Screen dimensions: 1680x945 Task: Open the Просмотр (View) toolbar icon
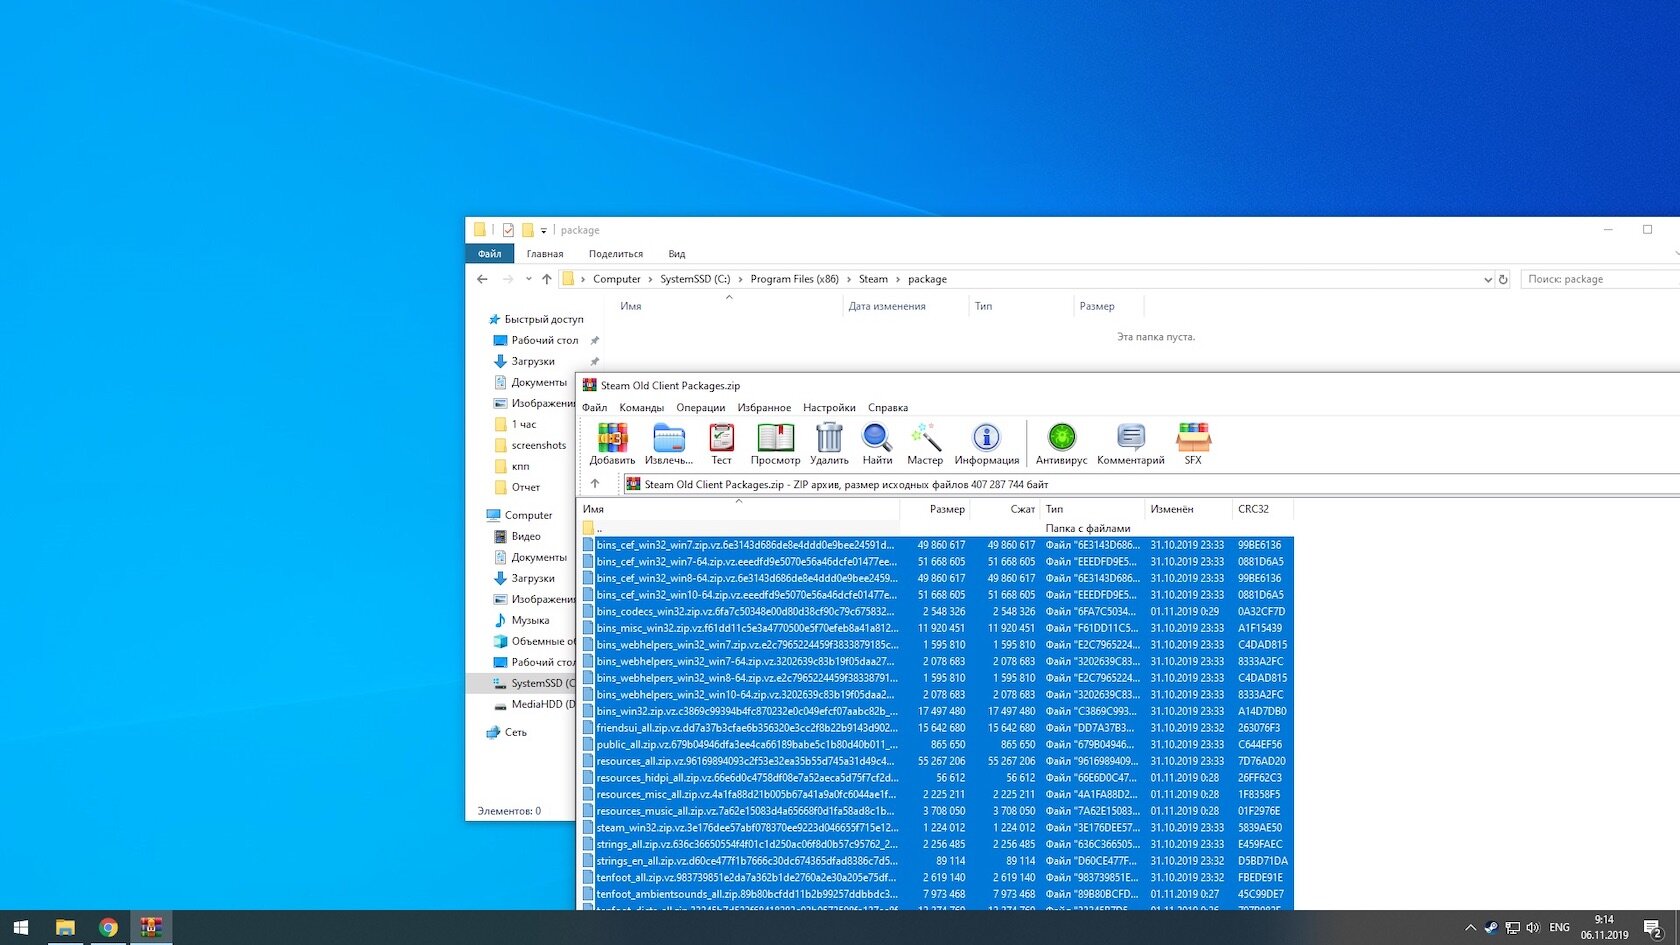pyautogui.click(x=775, y=443)
